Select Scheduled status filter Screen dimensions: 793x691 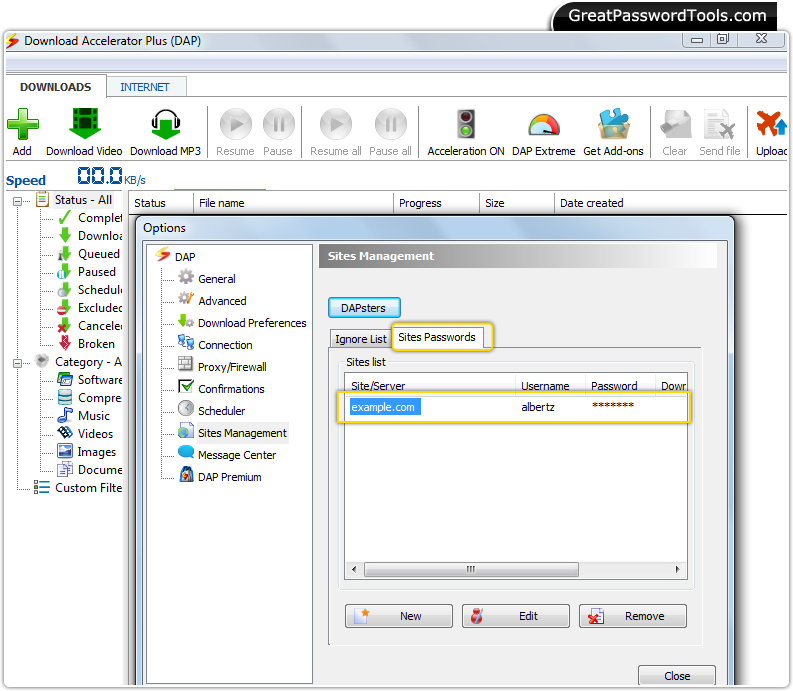(x=90, y=290)
